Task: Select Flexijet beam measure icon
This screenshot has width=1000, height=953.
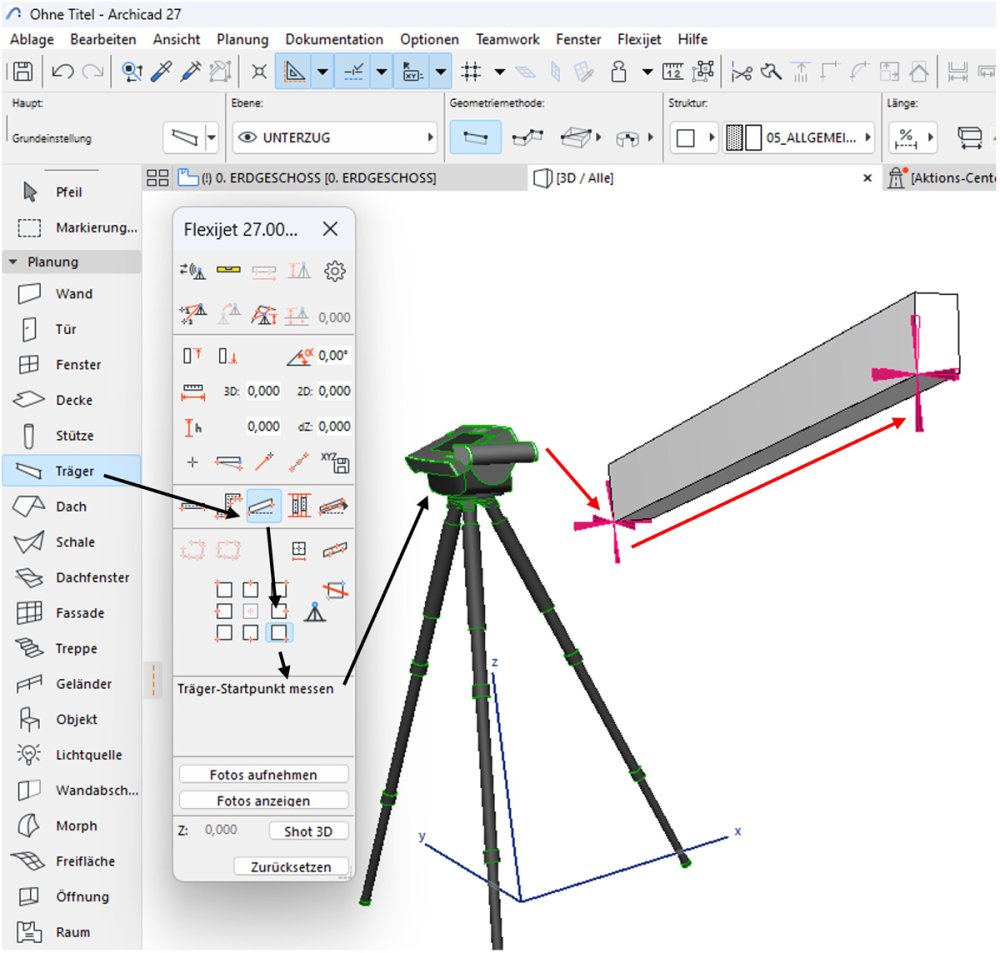Action: (x=264, y=506)
